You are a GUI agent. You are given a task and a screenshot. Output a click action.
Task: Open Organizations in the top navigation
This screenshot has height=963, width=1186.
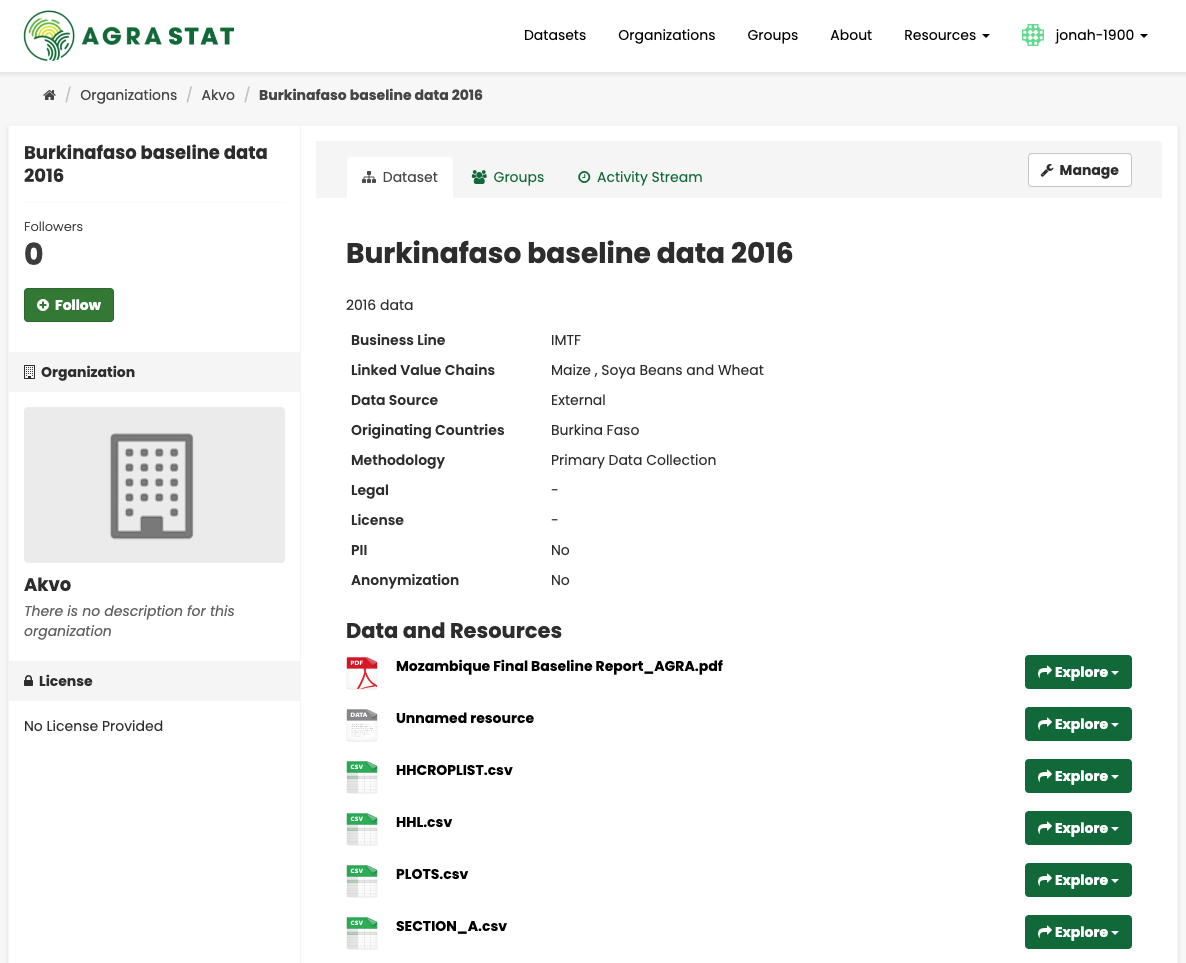point(666,36)
